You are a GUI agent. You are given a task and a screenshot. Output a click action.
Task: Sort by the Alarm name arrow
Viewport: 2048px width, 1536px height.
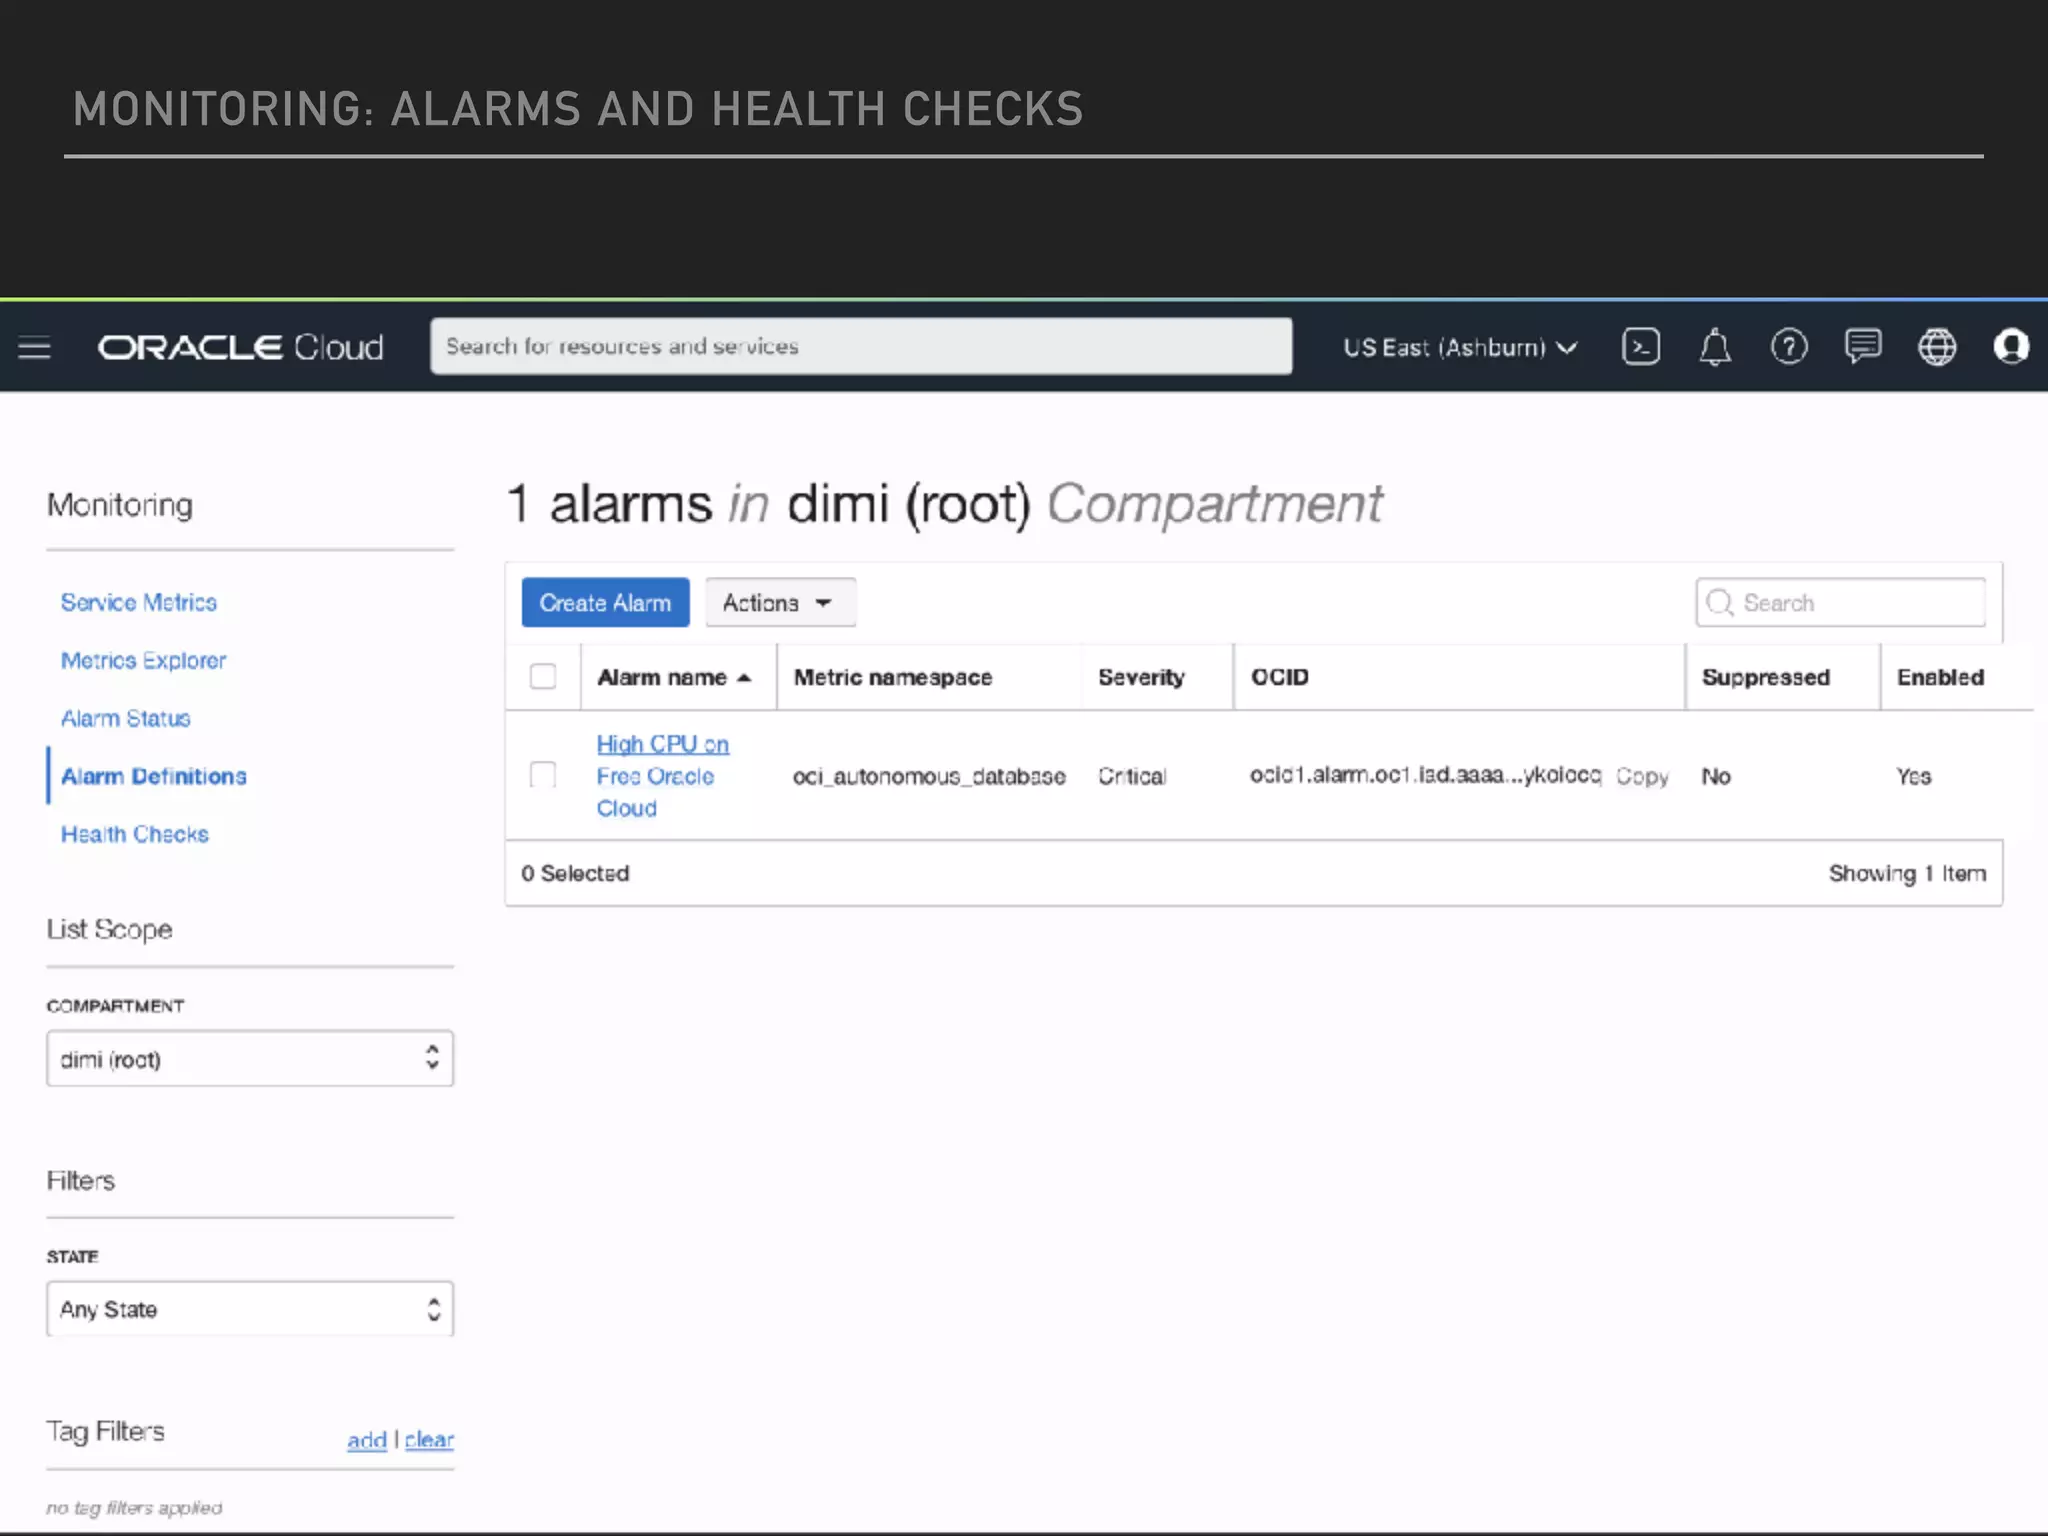point(744,678)
